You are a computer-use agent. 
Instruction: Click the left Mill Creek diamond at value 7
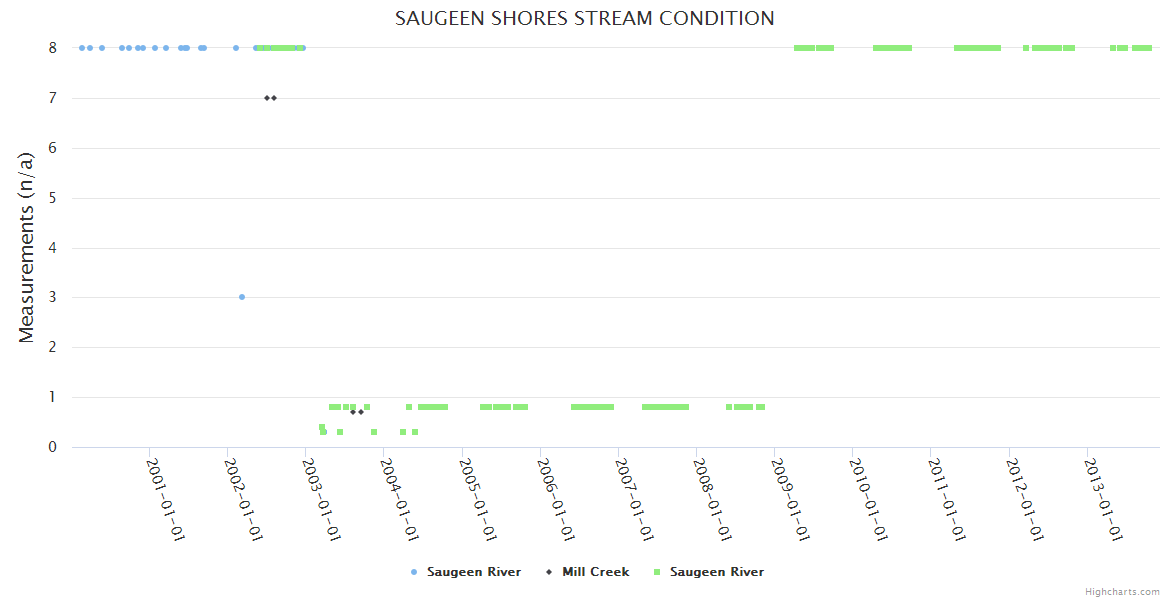[266, 98]
